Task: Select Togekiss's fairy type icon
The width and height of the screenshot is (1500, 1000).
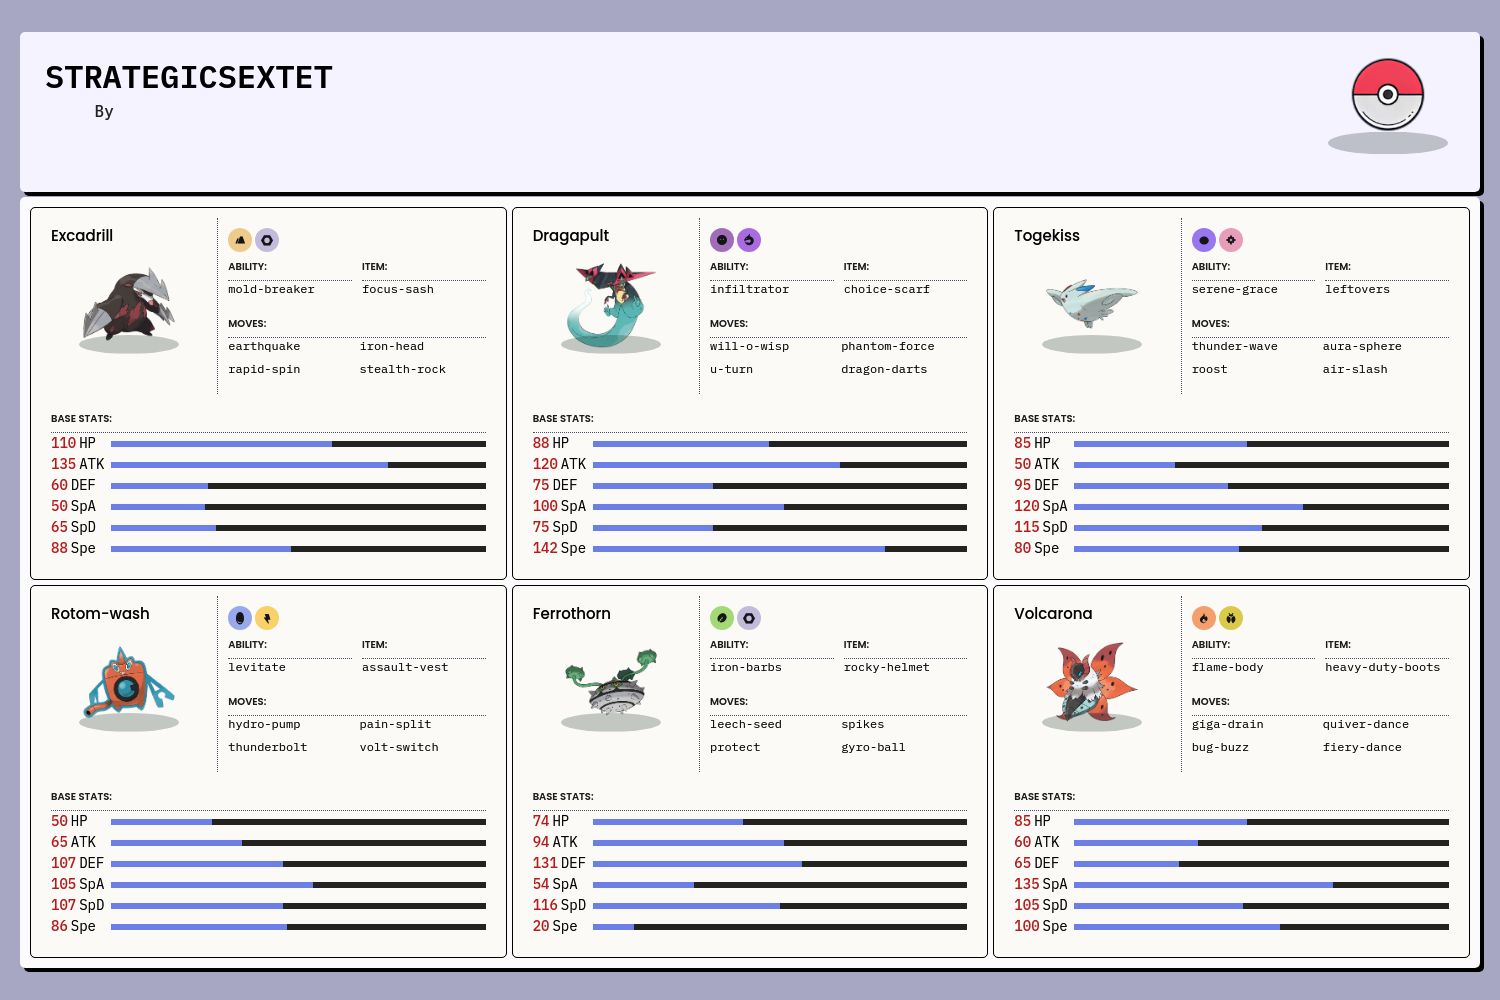Action: (x=1231, y=240)
